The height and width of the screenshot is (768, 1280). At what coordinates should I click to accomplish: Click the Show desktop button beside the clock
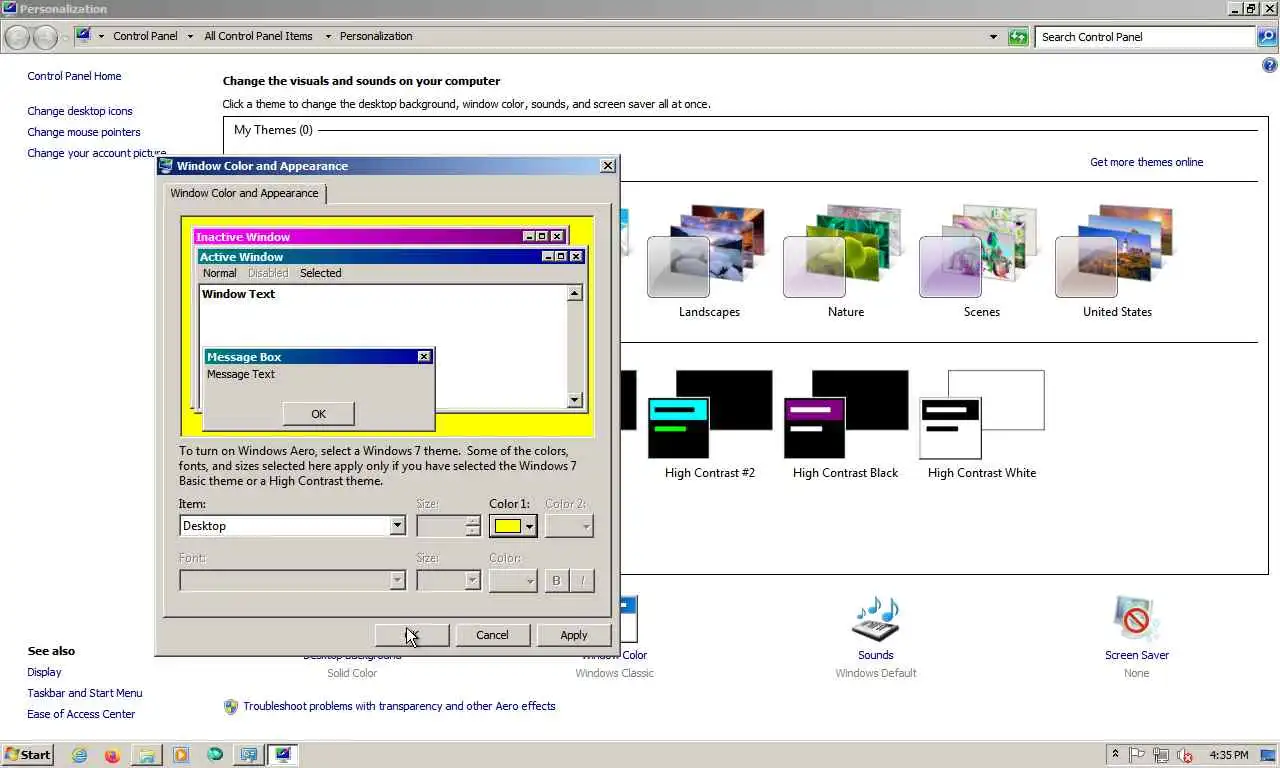tap(1270, 755)
